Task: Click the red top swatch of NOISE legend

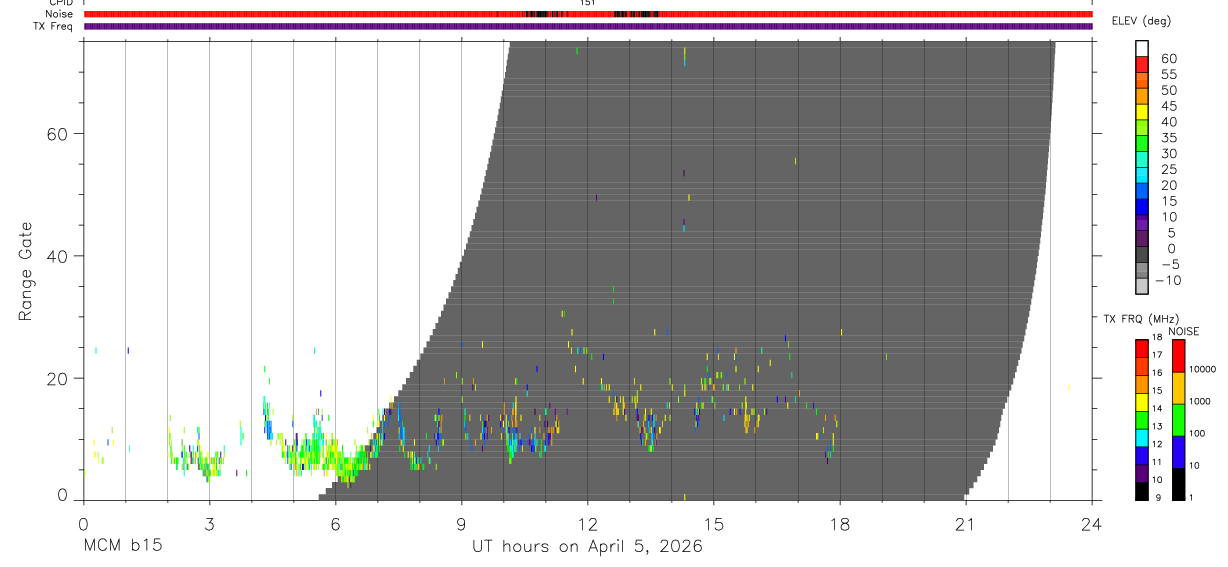Action: point(1178,356)
